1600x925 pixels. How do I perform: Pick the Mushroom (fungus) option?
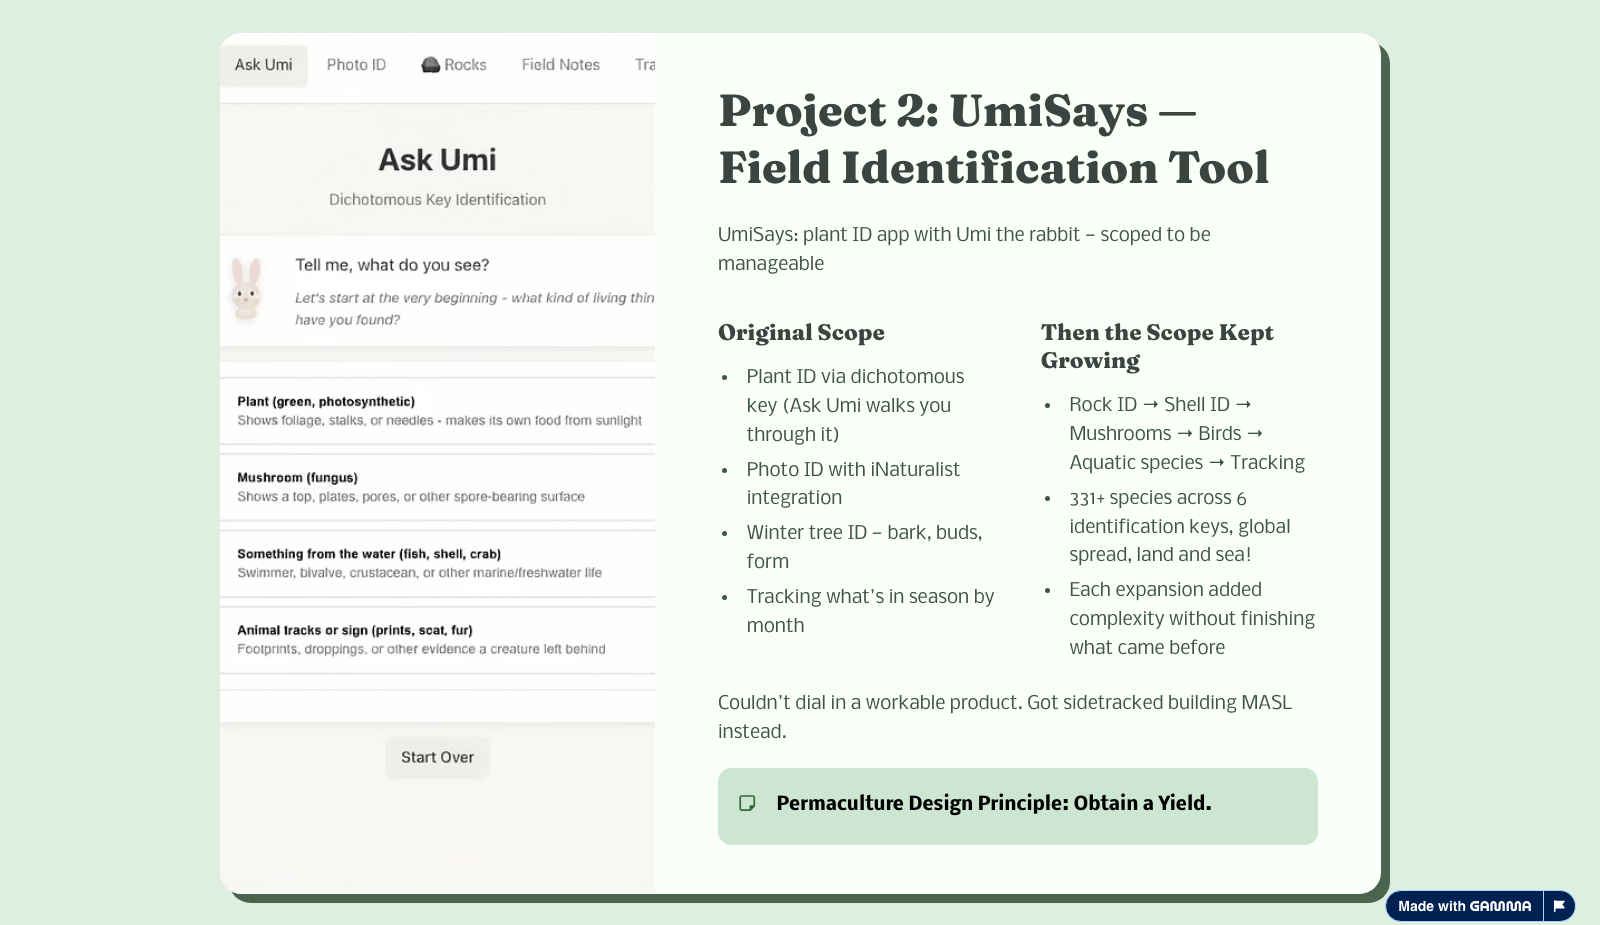click(438, 487)
